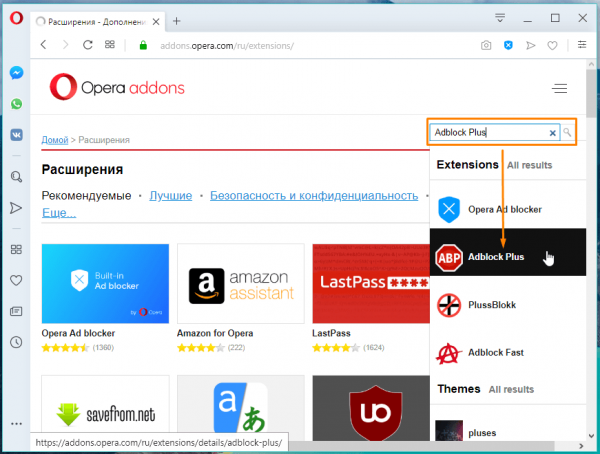Click LastPass star rating
Image resolution: width=600 pixels, height=454 pixels.
pos(336,348)
